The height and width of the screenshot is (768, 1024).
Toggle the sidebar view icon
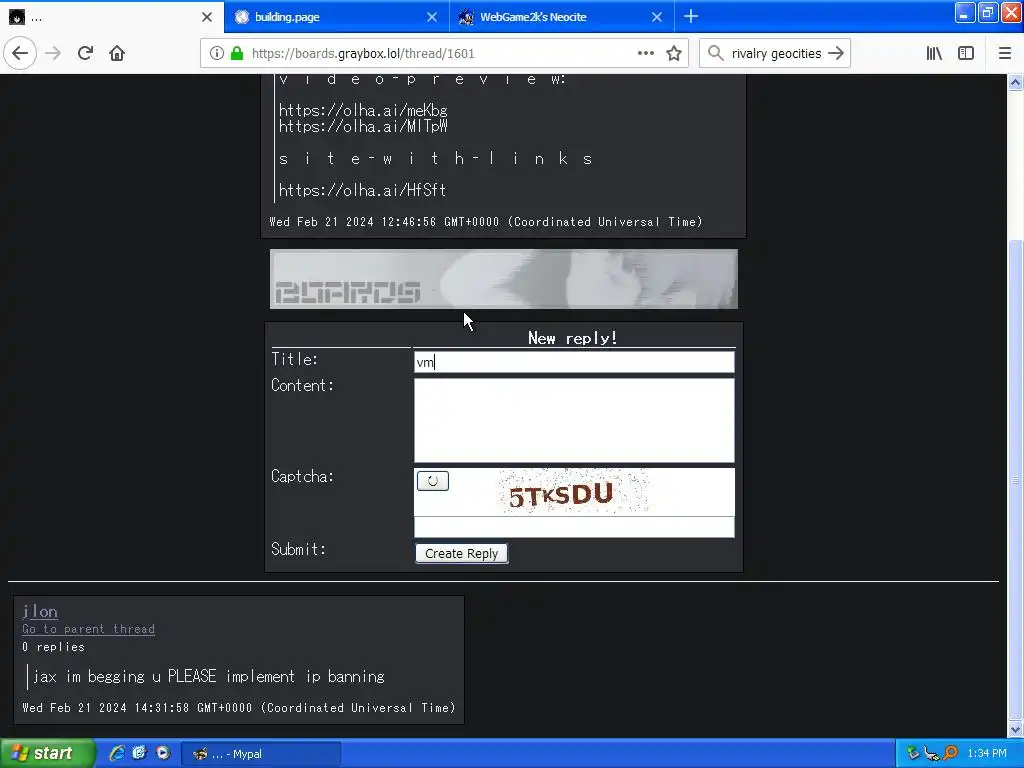point(966,54)
